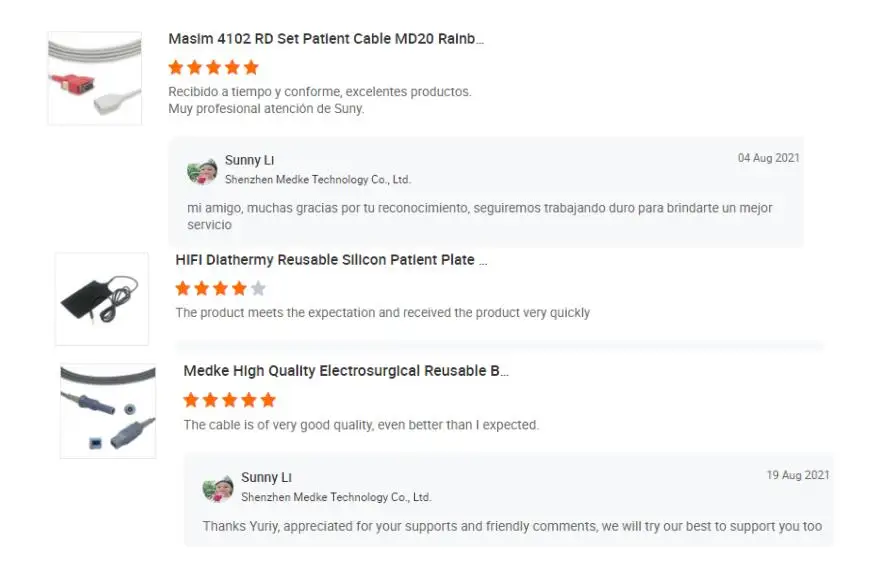
Task: Click the grey fifth star on HIFI Diathermy review
Action: (258, 289)
